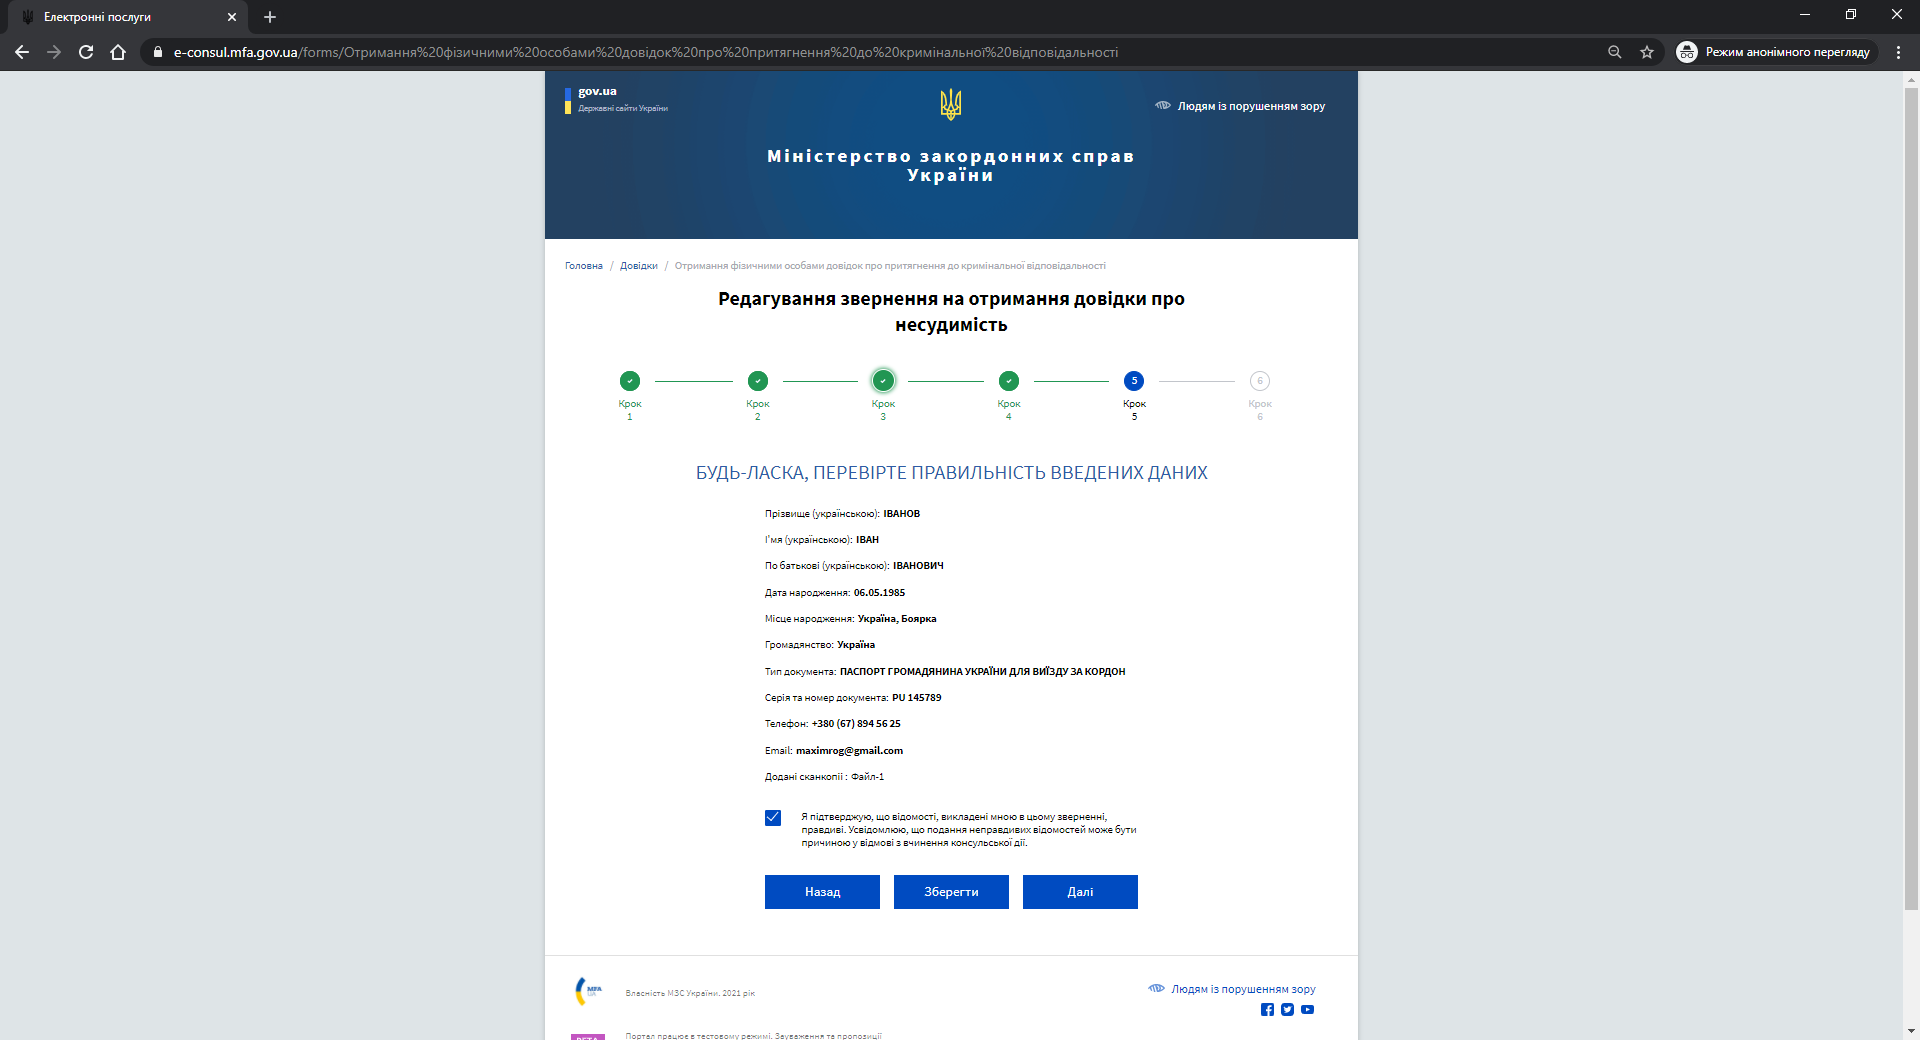Screen dimensions: 1920x1040
Task: Click the Ukrainian trident emblem in header
Action: (951, 104)
